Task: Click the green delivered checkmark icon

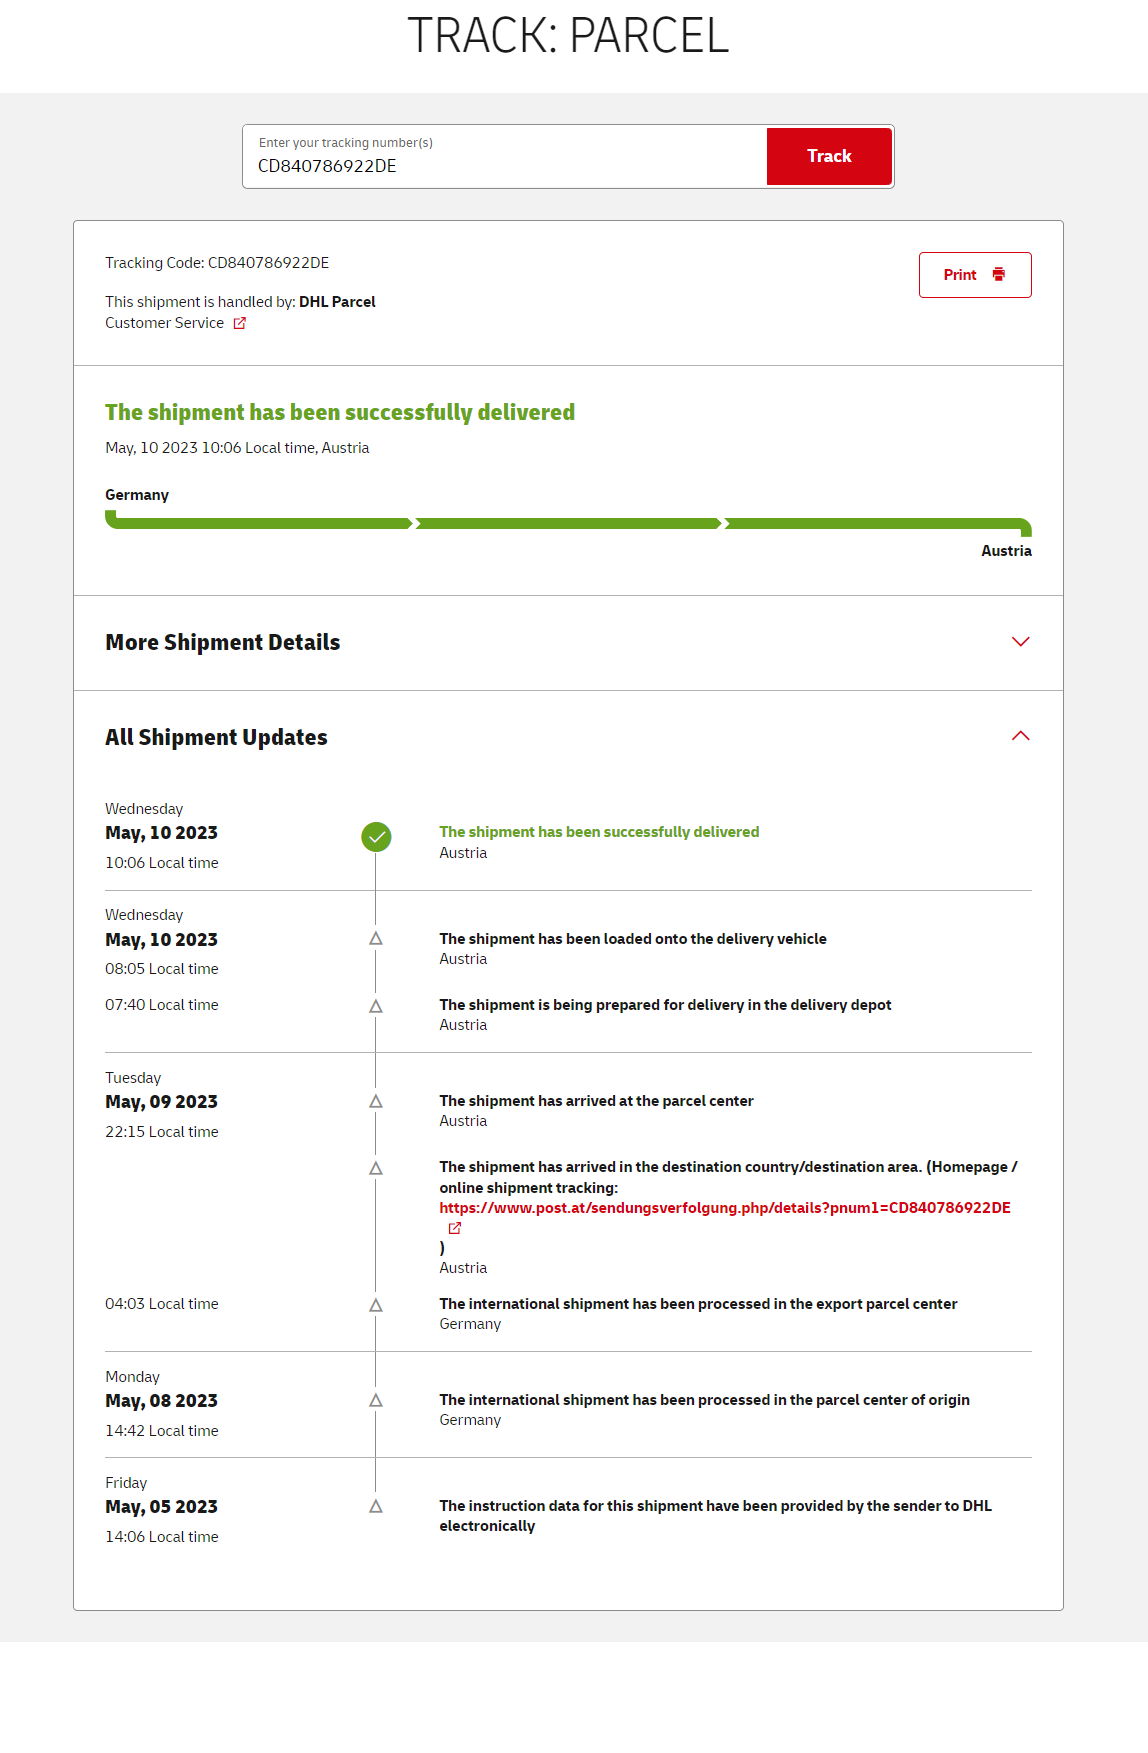Action: (376, 837)
